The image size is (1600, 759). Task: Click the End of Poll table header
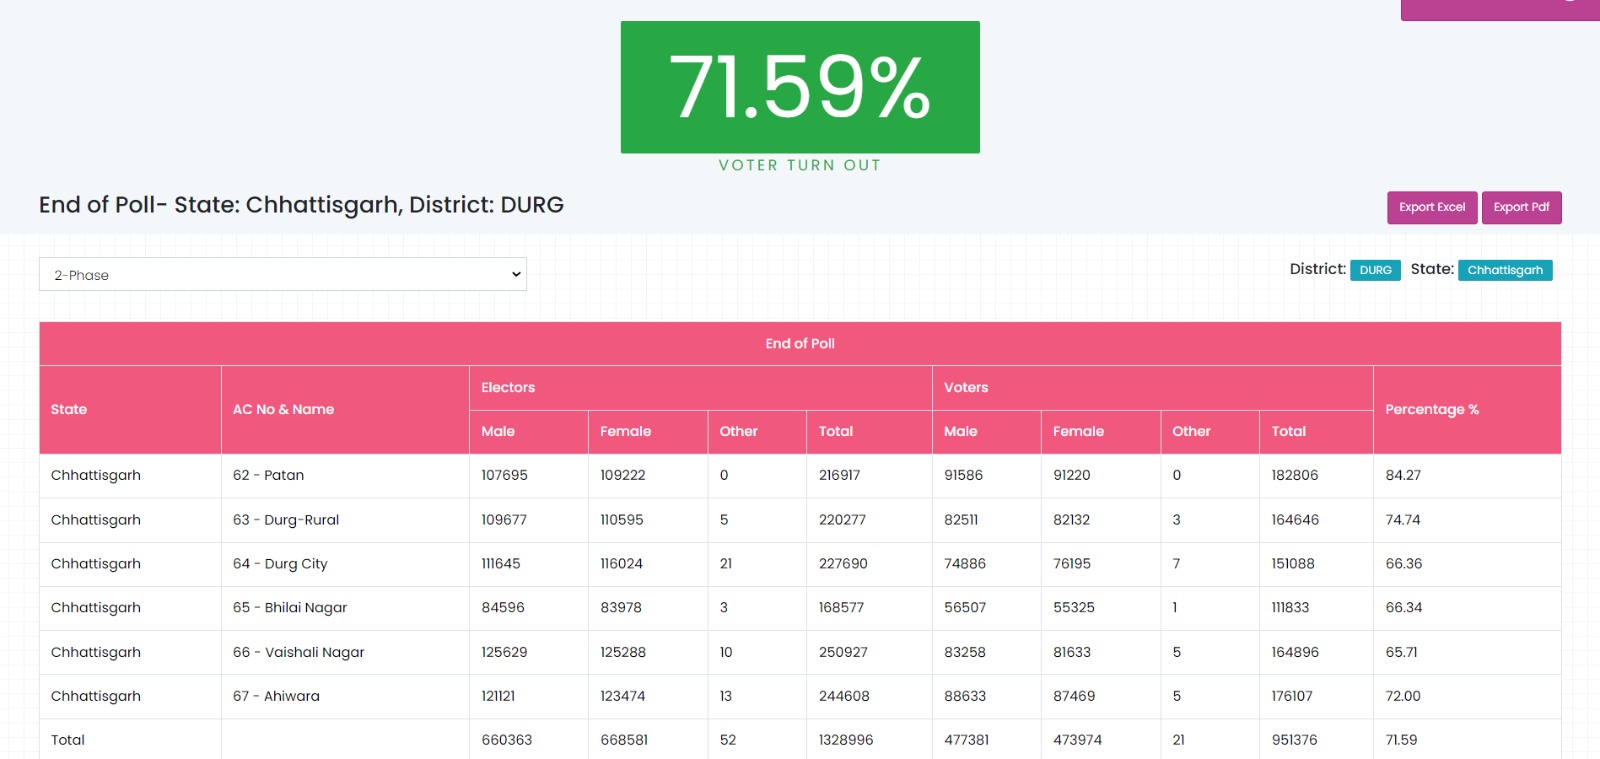pyautogui.click(x=800, y=343)
